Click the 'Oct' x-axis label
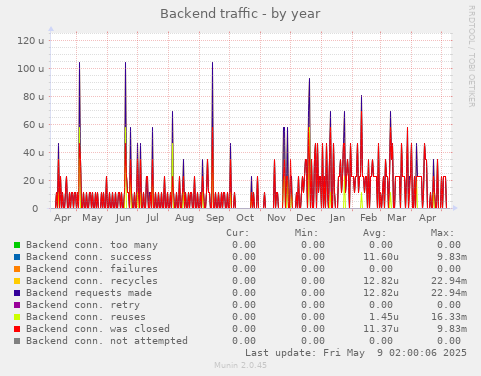Screen dimensions: 481x376 point(245,218)
